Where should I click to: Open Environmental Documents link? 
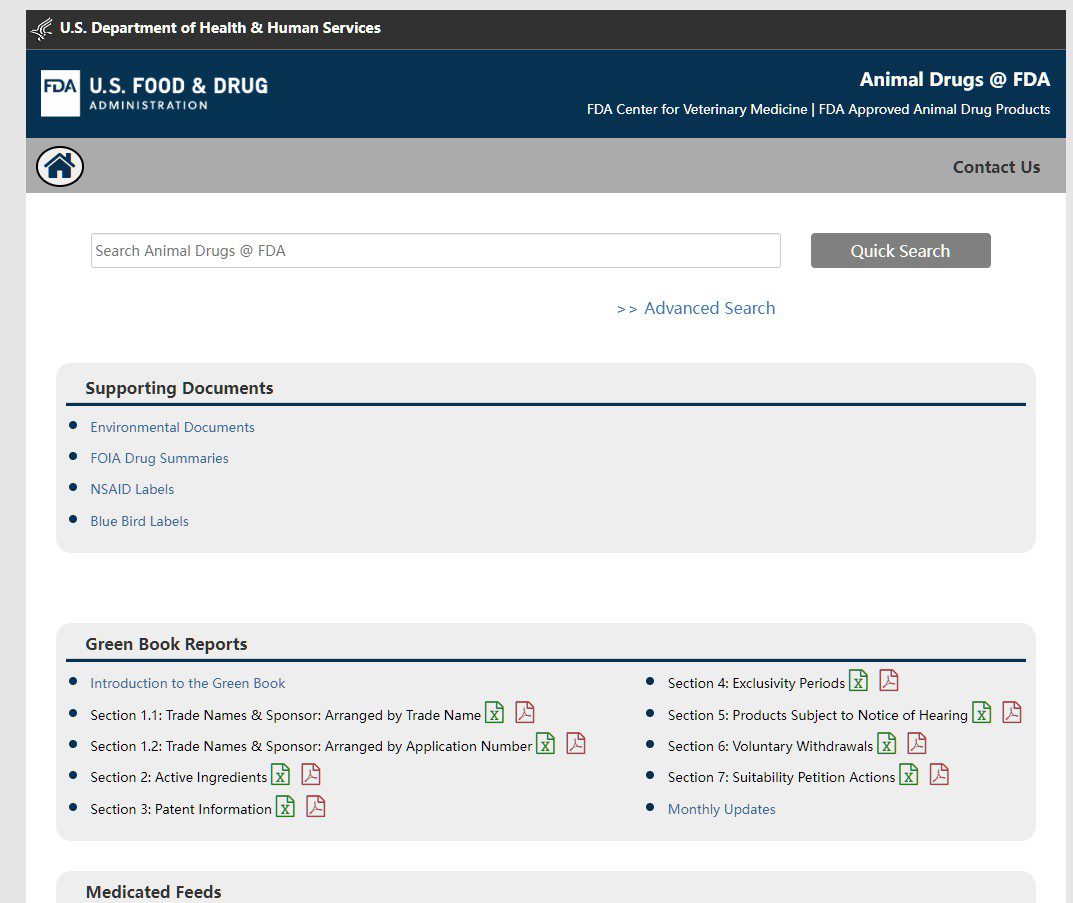coord(172,428)
